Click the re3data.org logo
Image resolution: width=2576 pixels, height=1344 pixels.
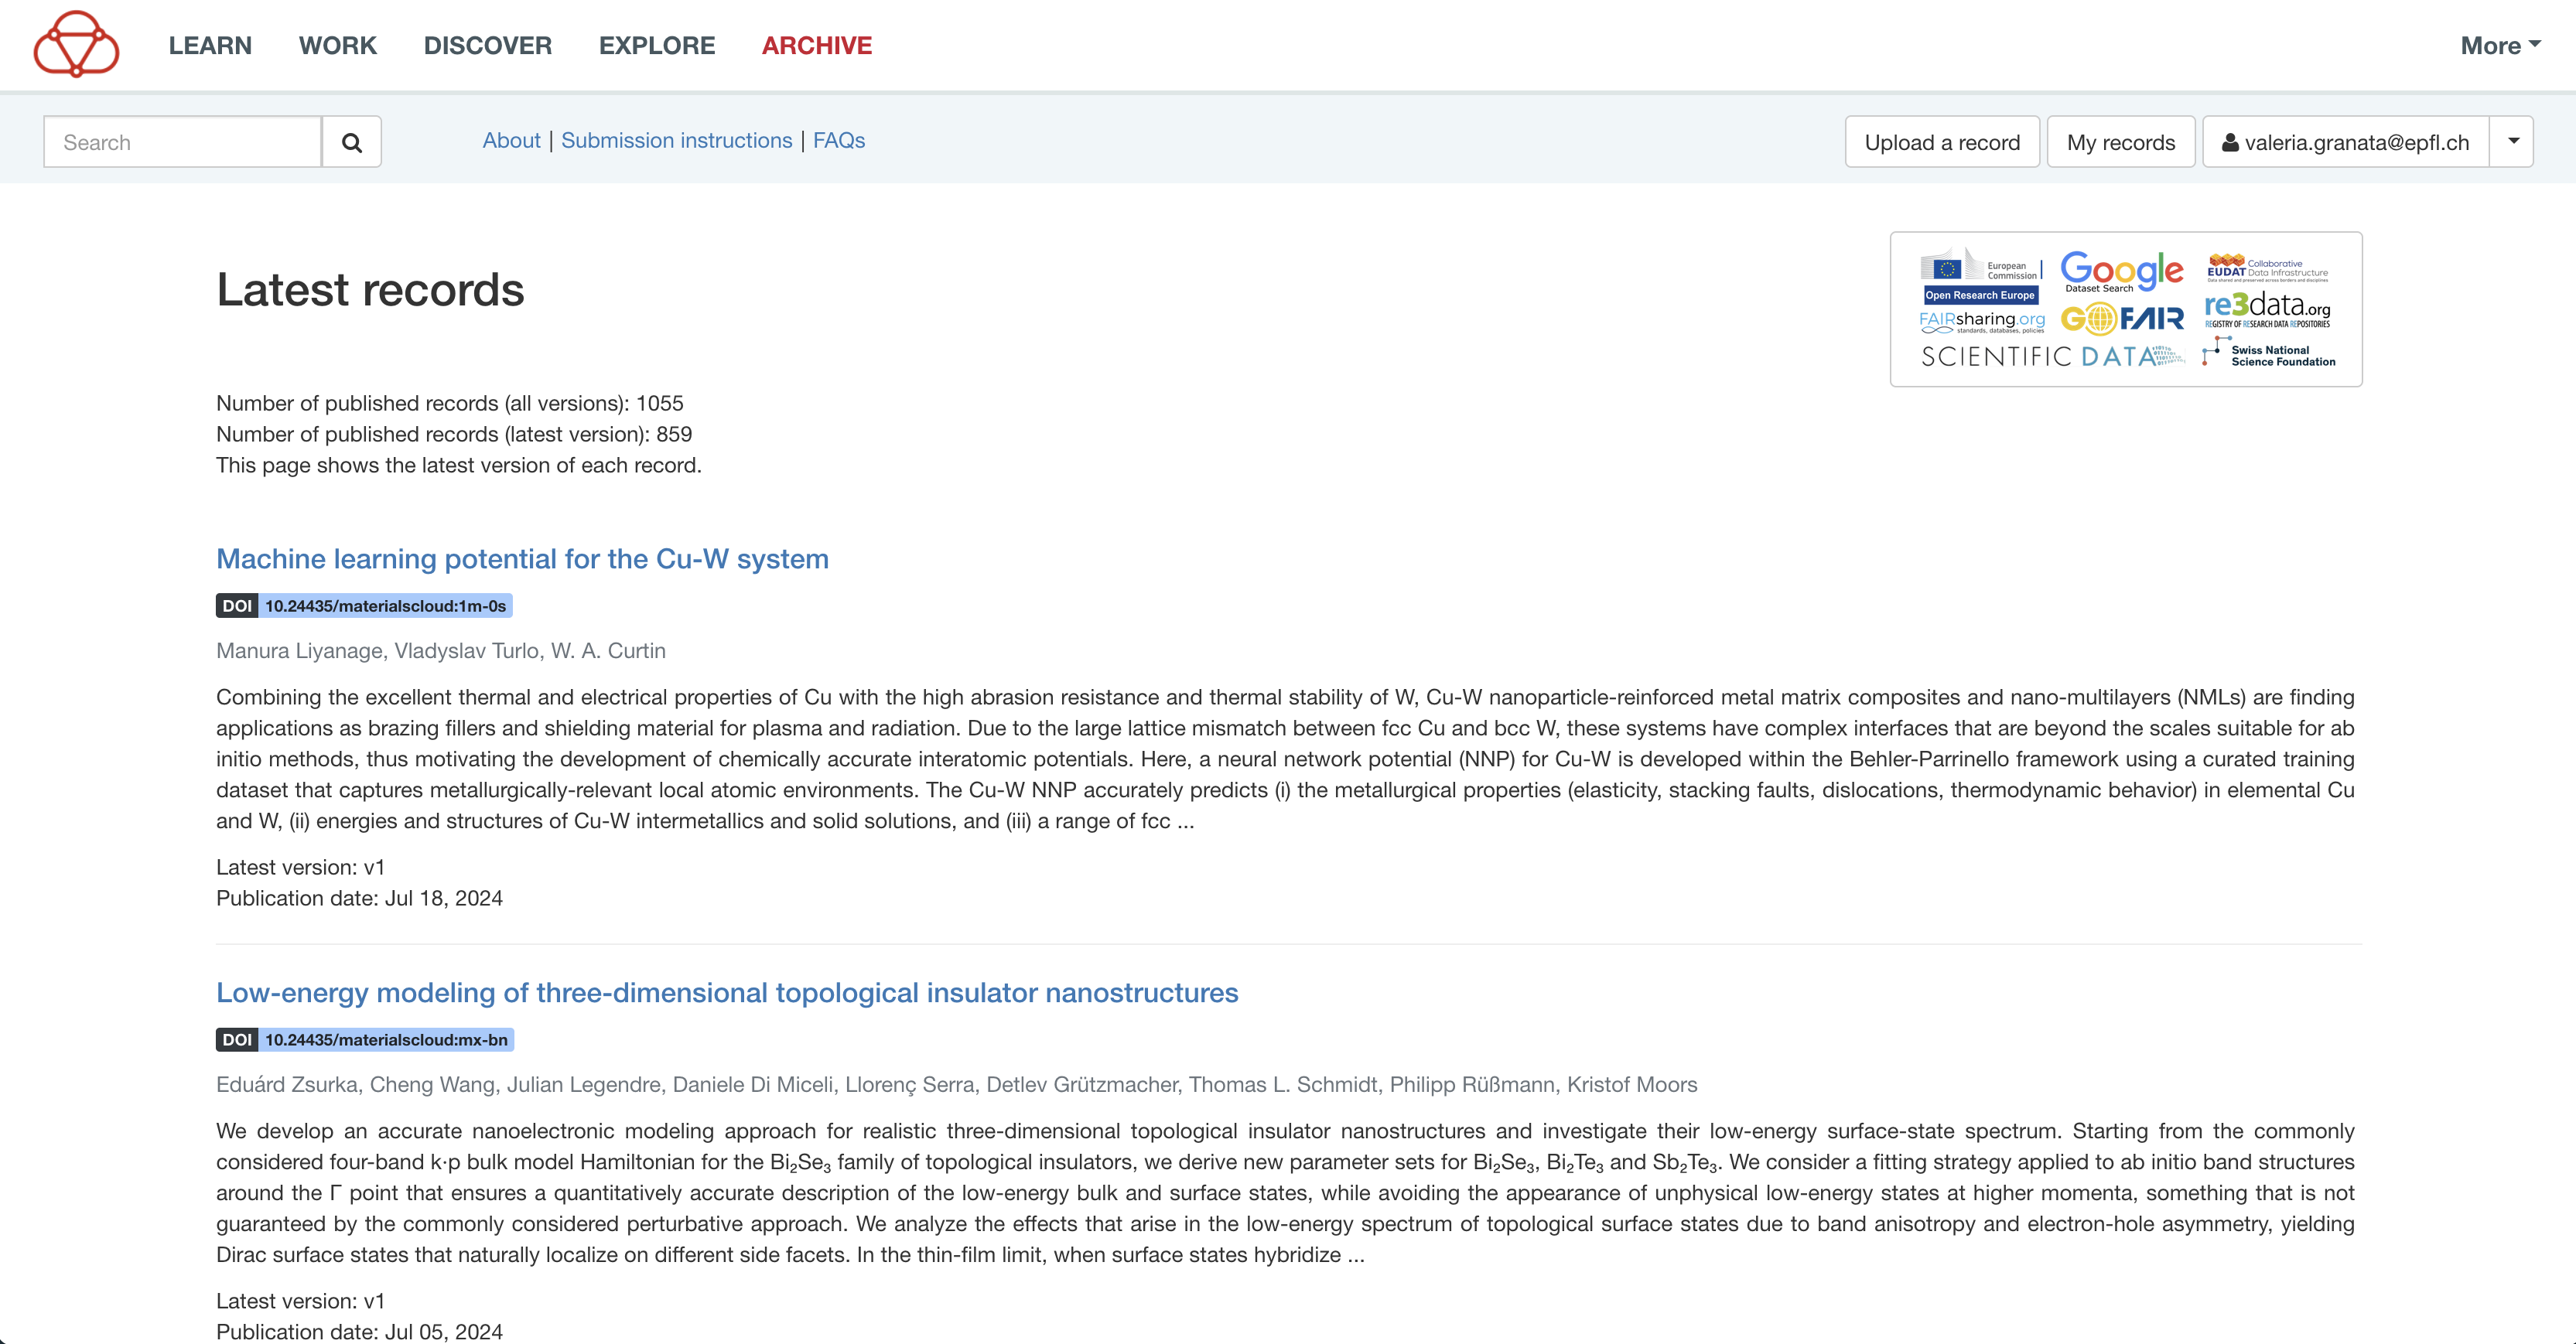(x=2267, y=309)
